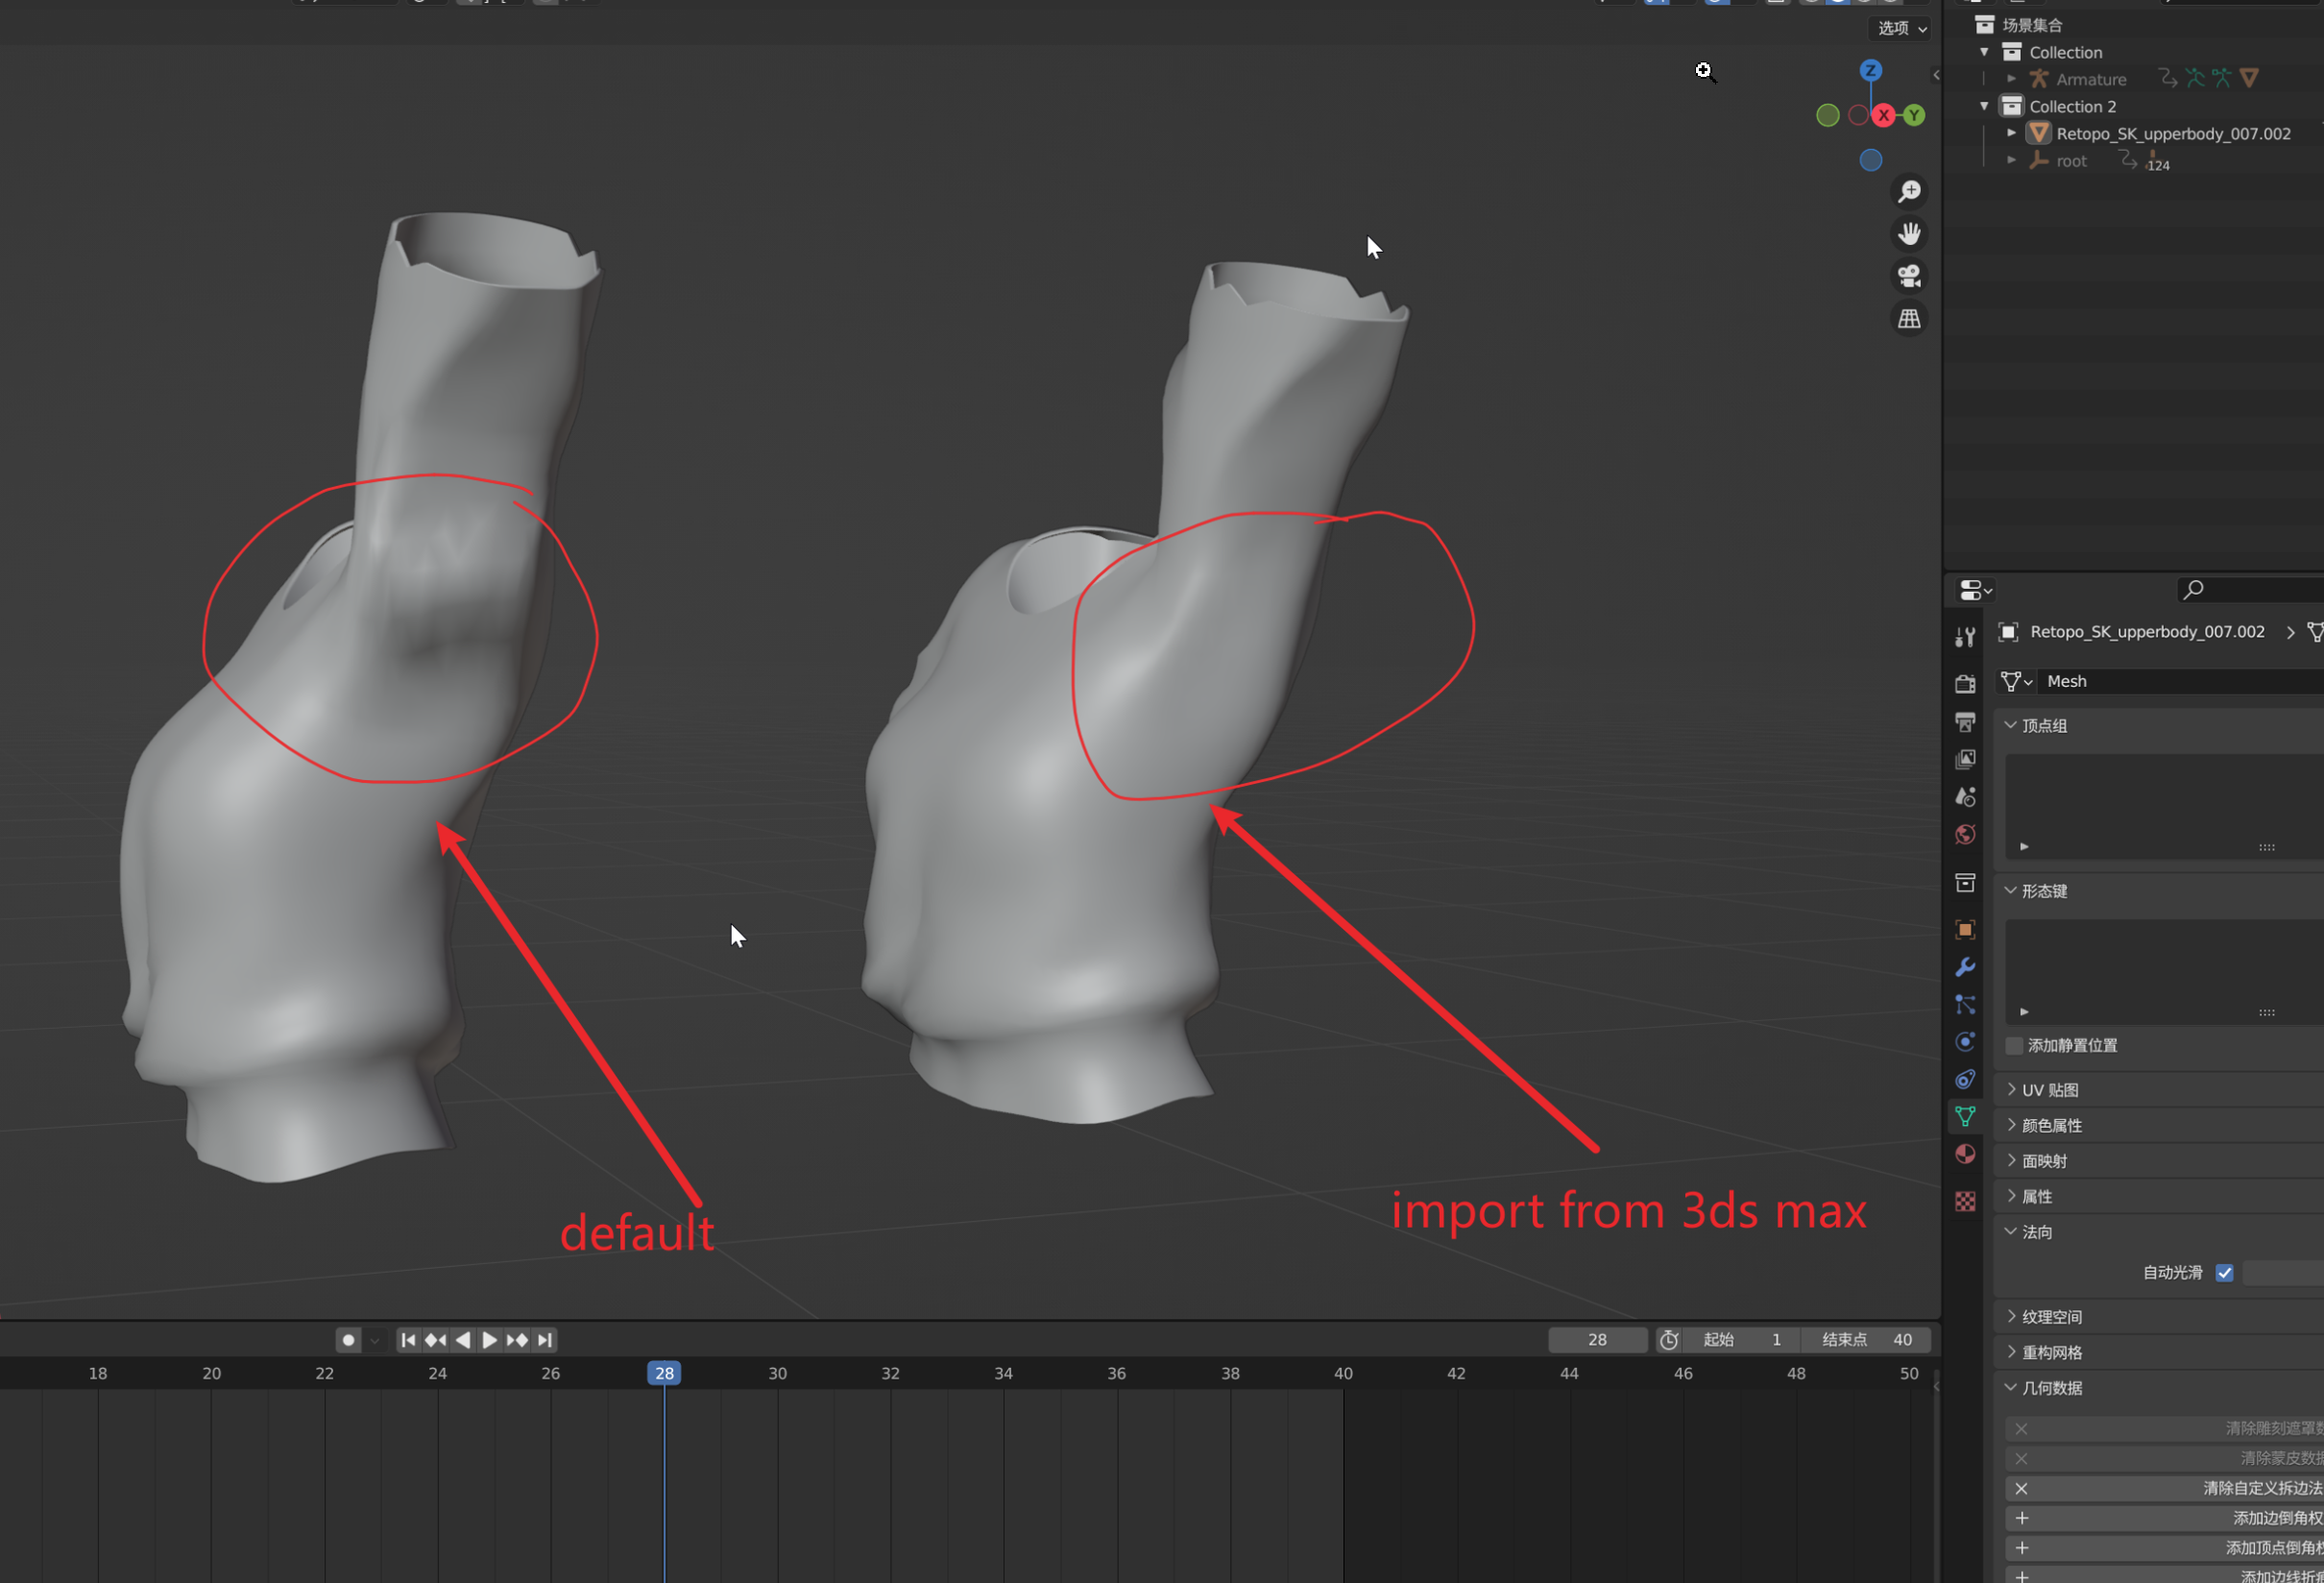Click the current frame field showing 28
The image size is (2324, 1583).
[1597, 1339]
